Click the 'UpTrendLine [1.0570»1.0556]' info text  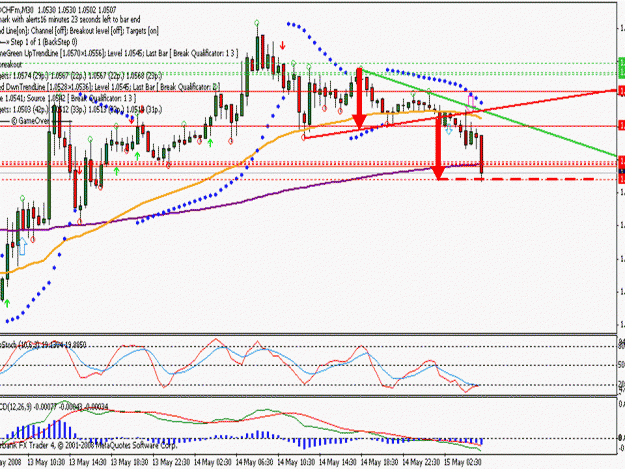[65, 53]
